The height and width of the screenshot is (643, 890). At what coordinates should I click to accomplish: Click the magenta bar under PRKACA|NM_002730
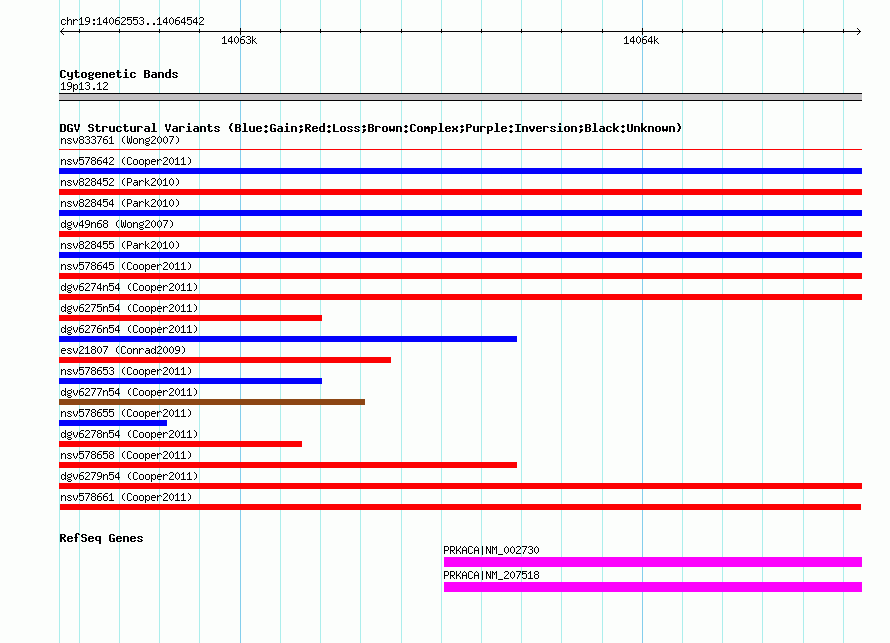tap(653, 562)
